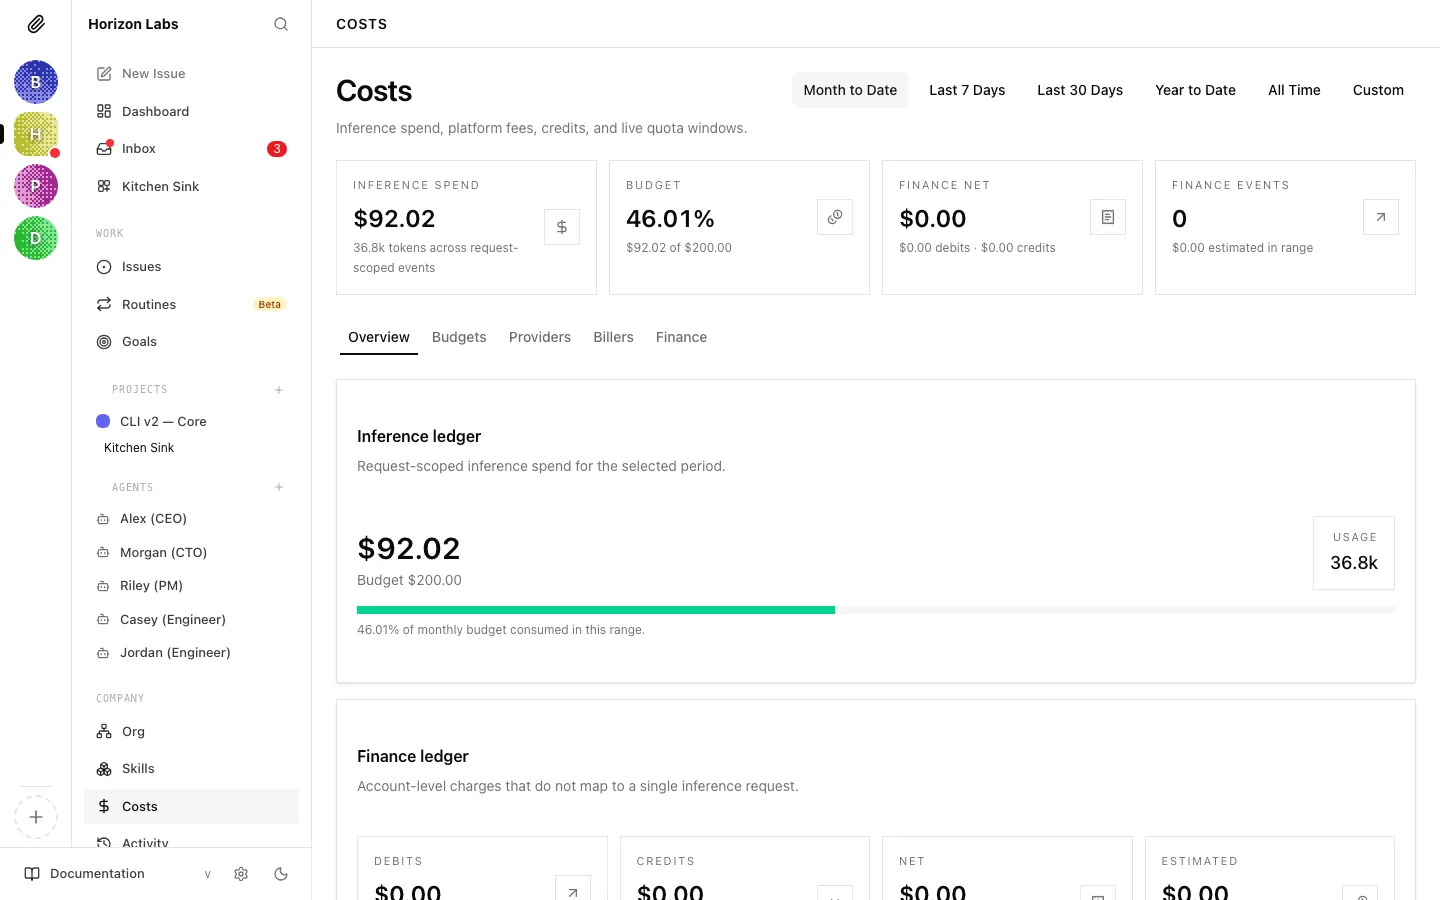Select the Month to Date range

(x=850, y=90)
